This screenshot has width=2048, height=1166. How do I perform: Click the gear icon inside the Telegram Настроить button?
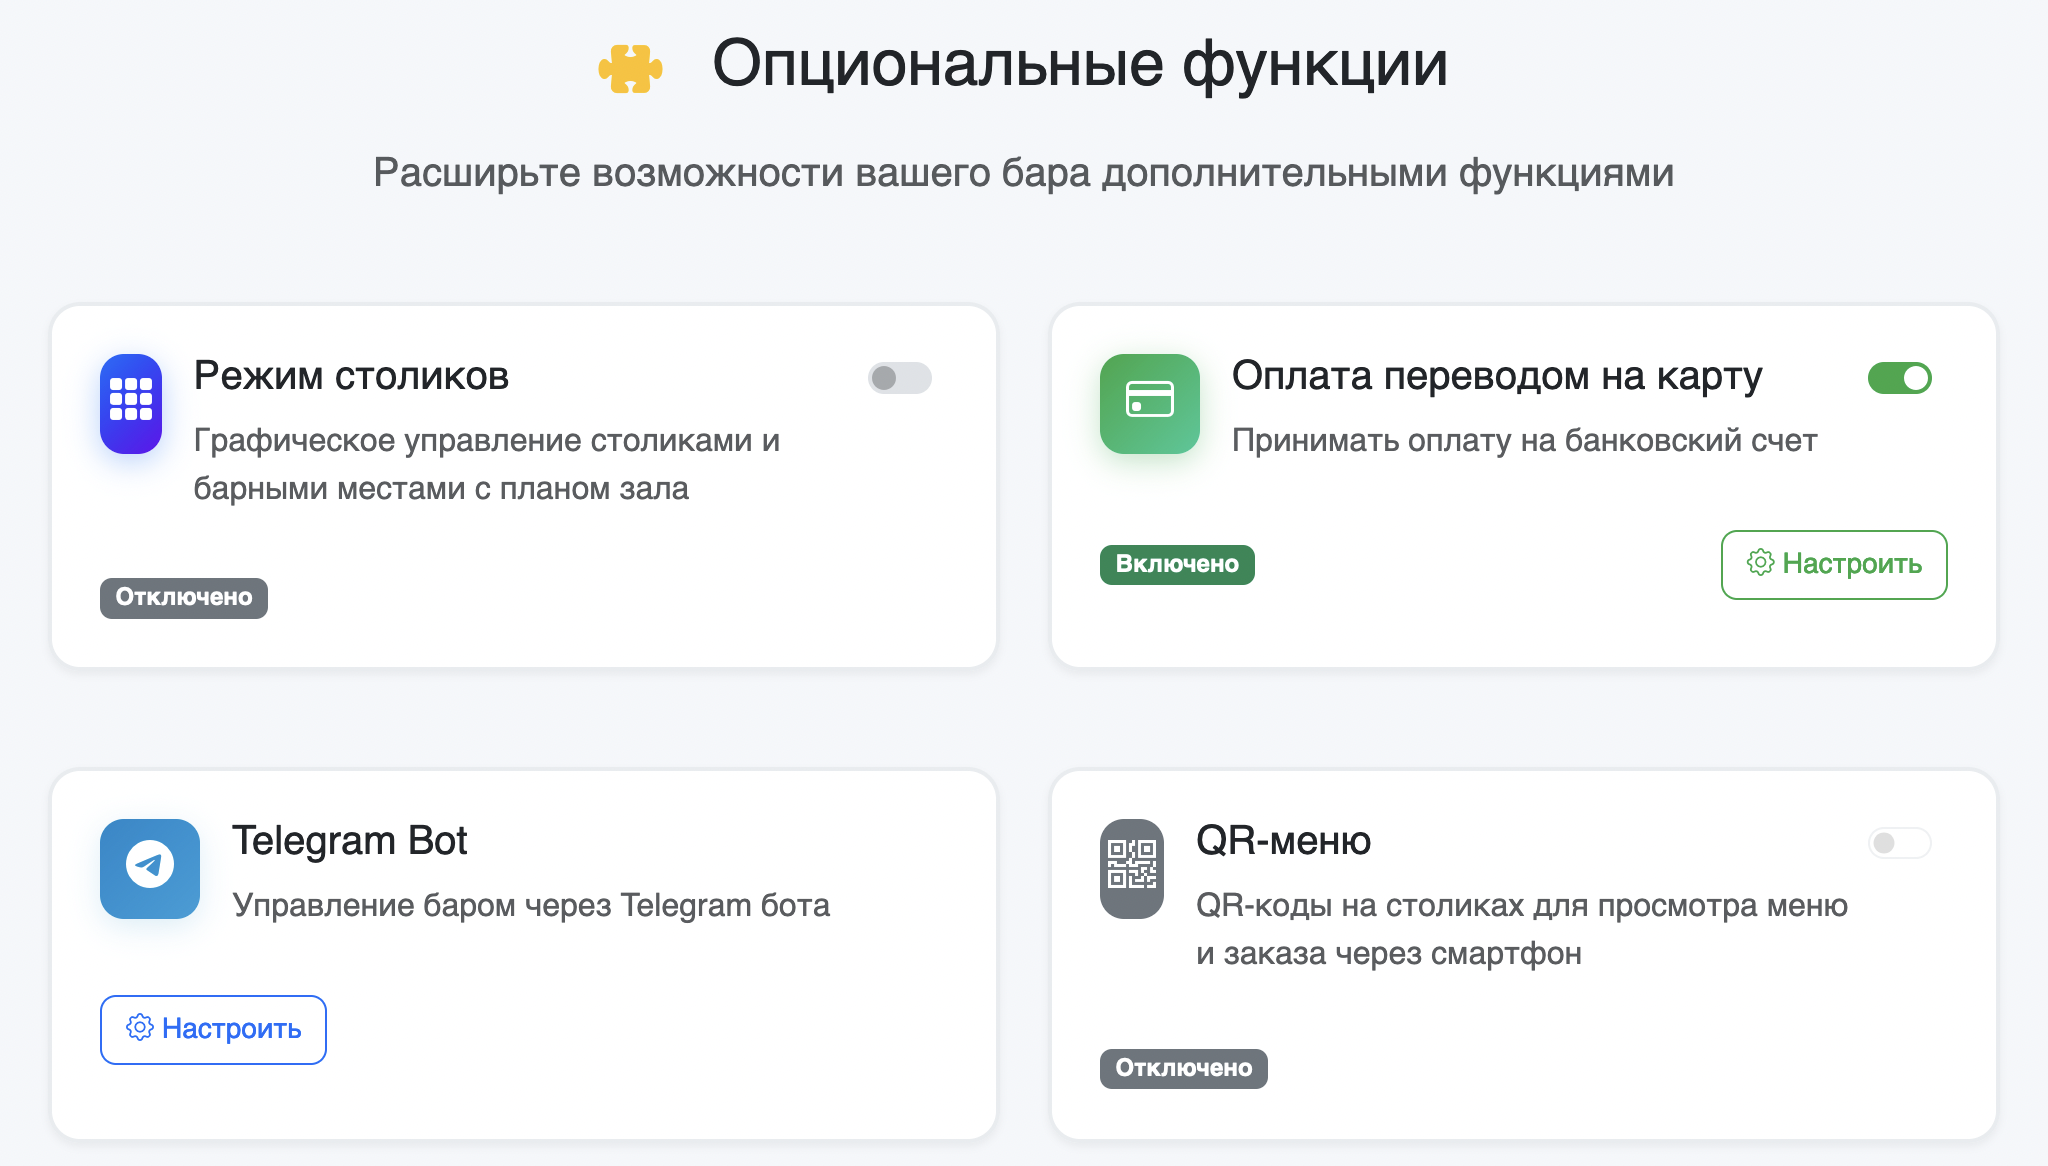tap(141, 1029)
